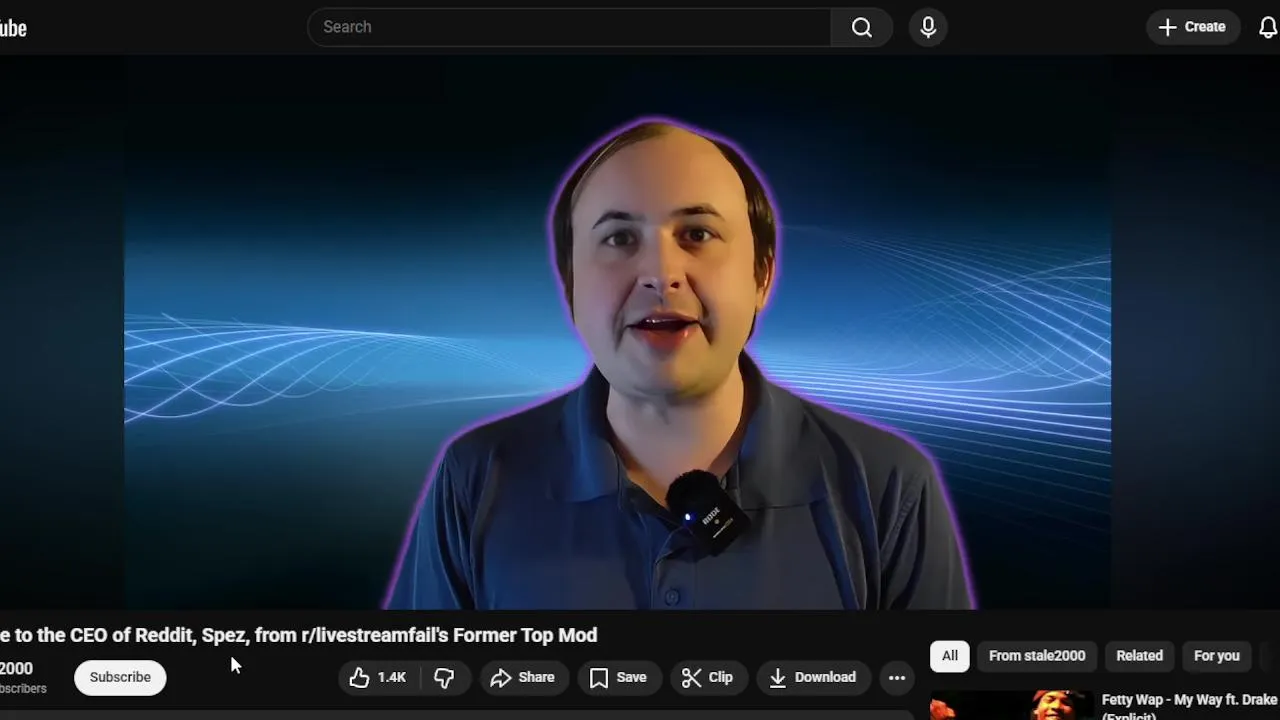Click the Create button
Viewport: 1280px width, 720px height.
[x=1192, y=27]
